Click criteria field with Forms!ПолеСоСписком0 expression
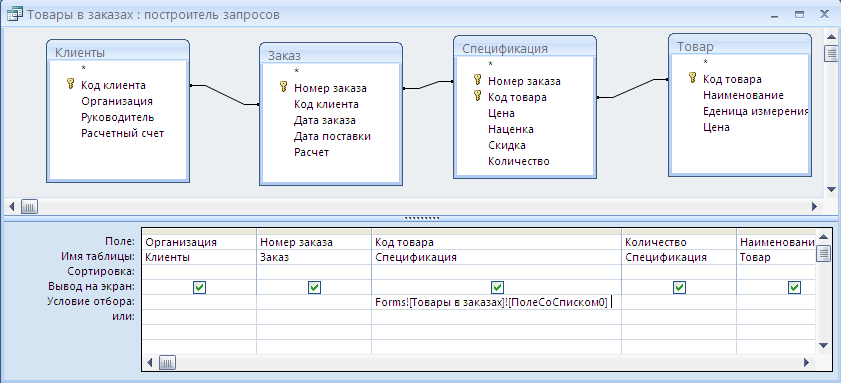841x383 pixels. (x=496, y=302)
